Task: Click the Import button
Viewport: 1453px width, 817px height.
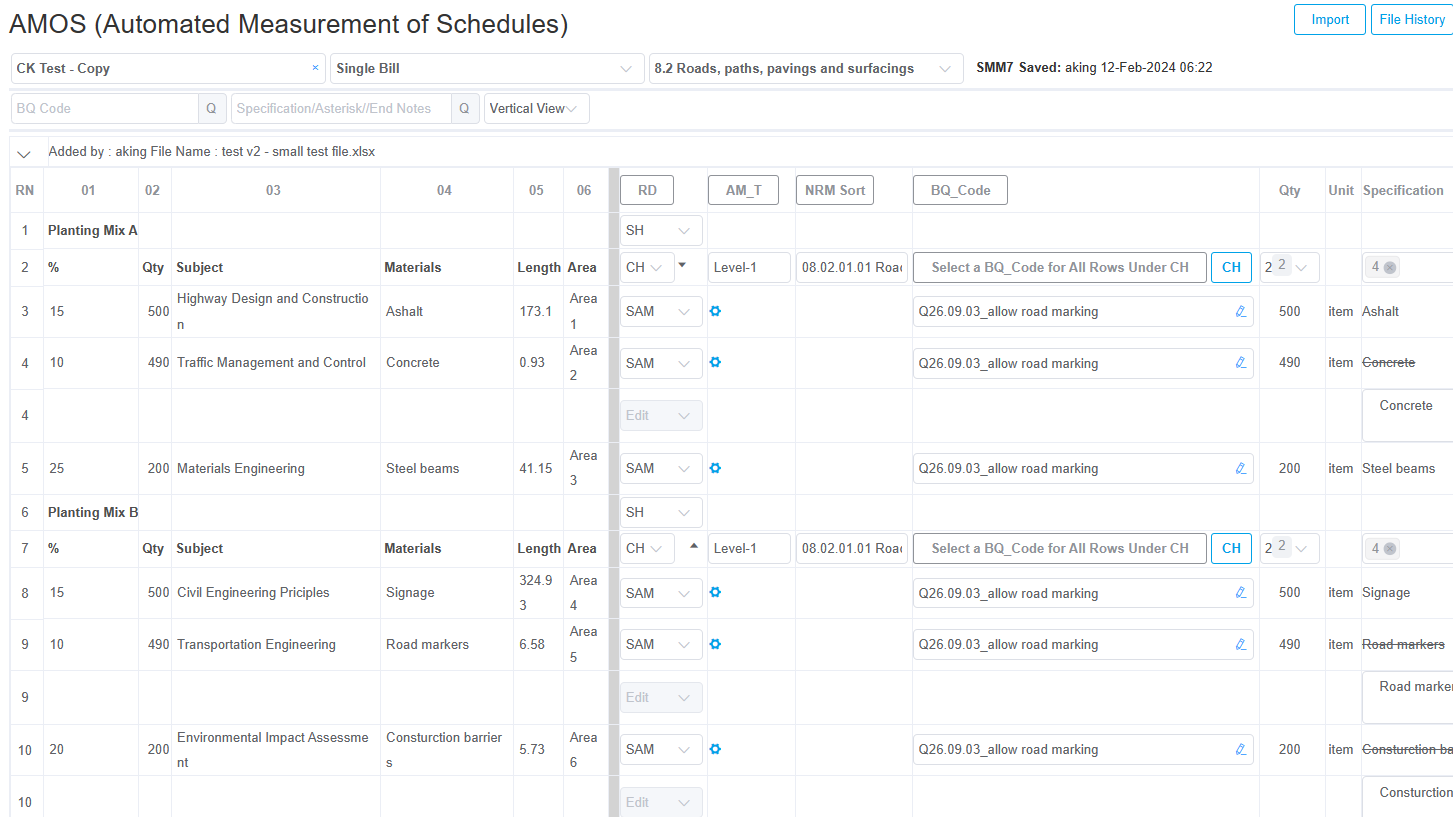Action: (1329, 20)
